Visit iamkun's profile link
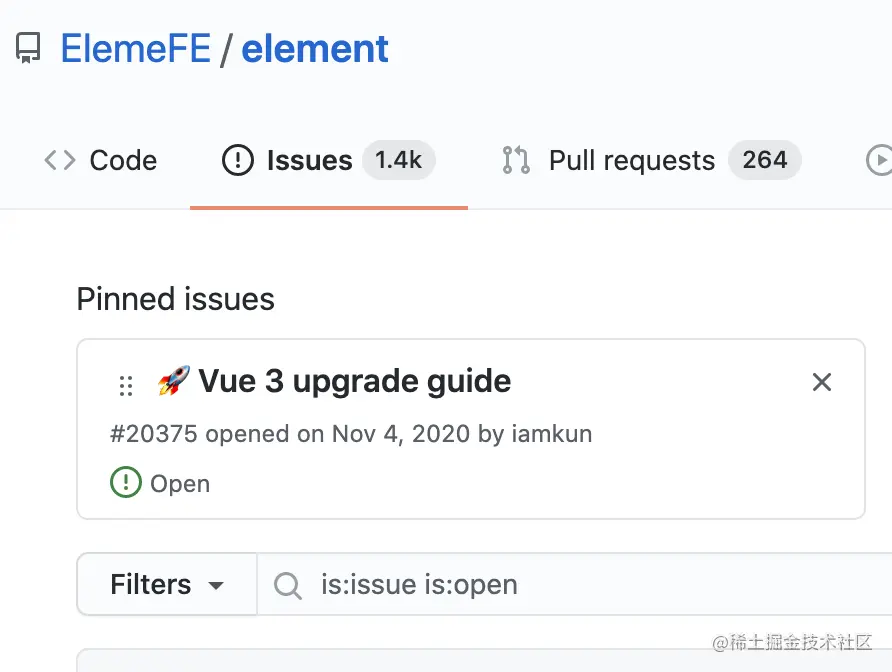 (551, 433)
